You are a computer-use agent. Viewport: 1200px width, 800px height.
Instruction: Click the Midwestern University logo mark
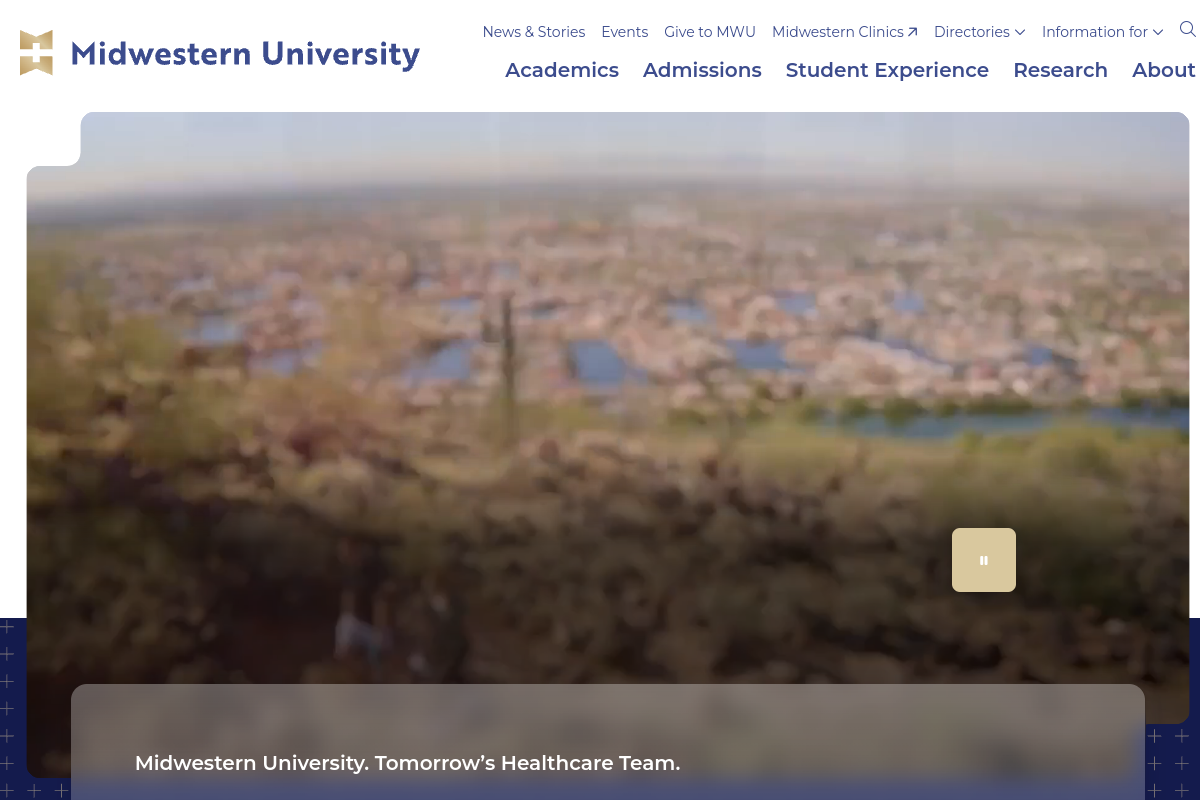click(37, 52)
